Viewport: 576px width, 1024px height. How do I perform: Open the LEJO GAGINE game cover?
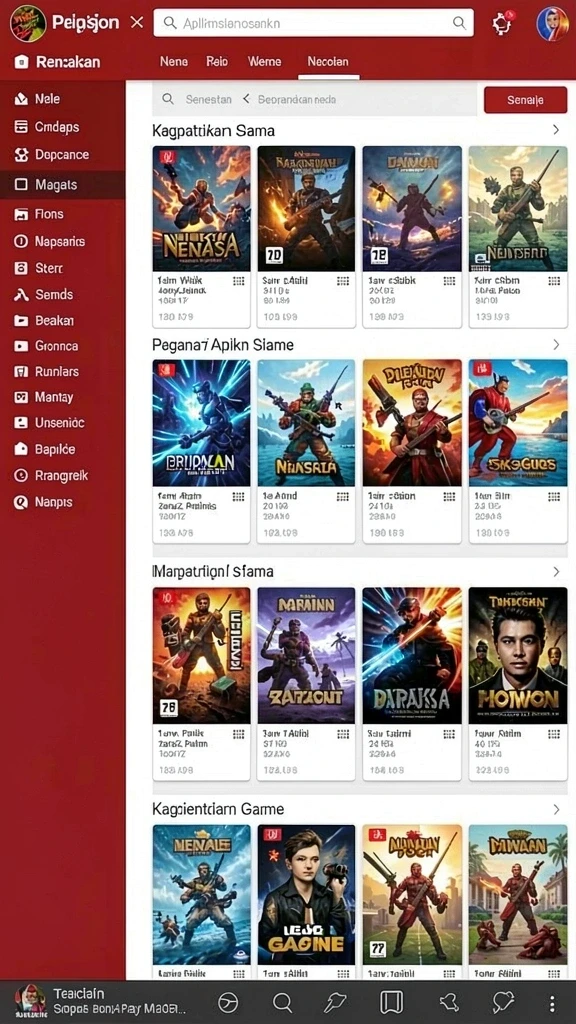pos(306,895)
